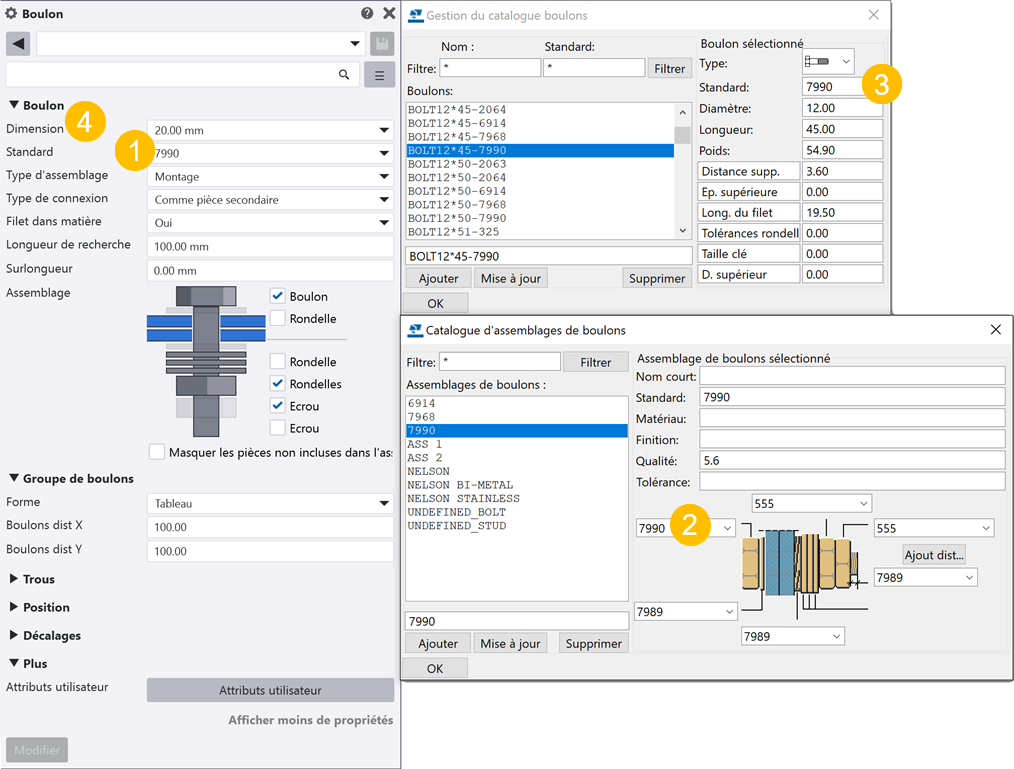The height and width of the screenshot is (769, 1014).
Task: Open the Dimension dropdown
Action: point(270,130)
